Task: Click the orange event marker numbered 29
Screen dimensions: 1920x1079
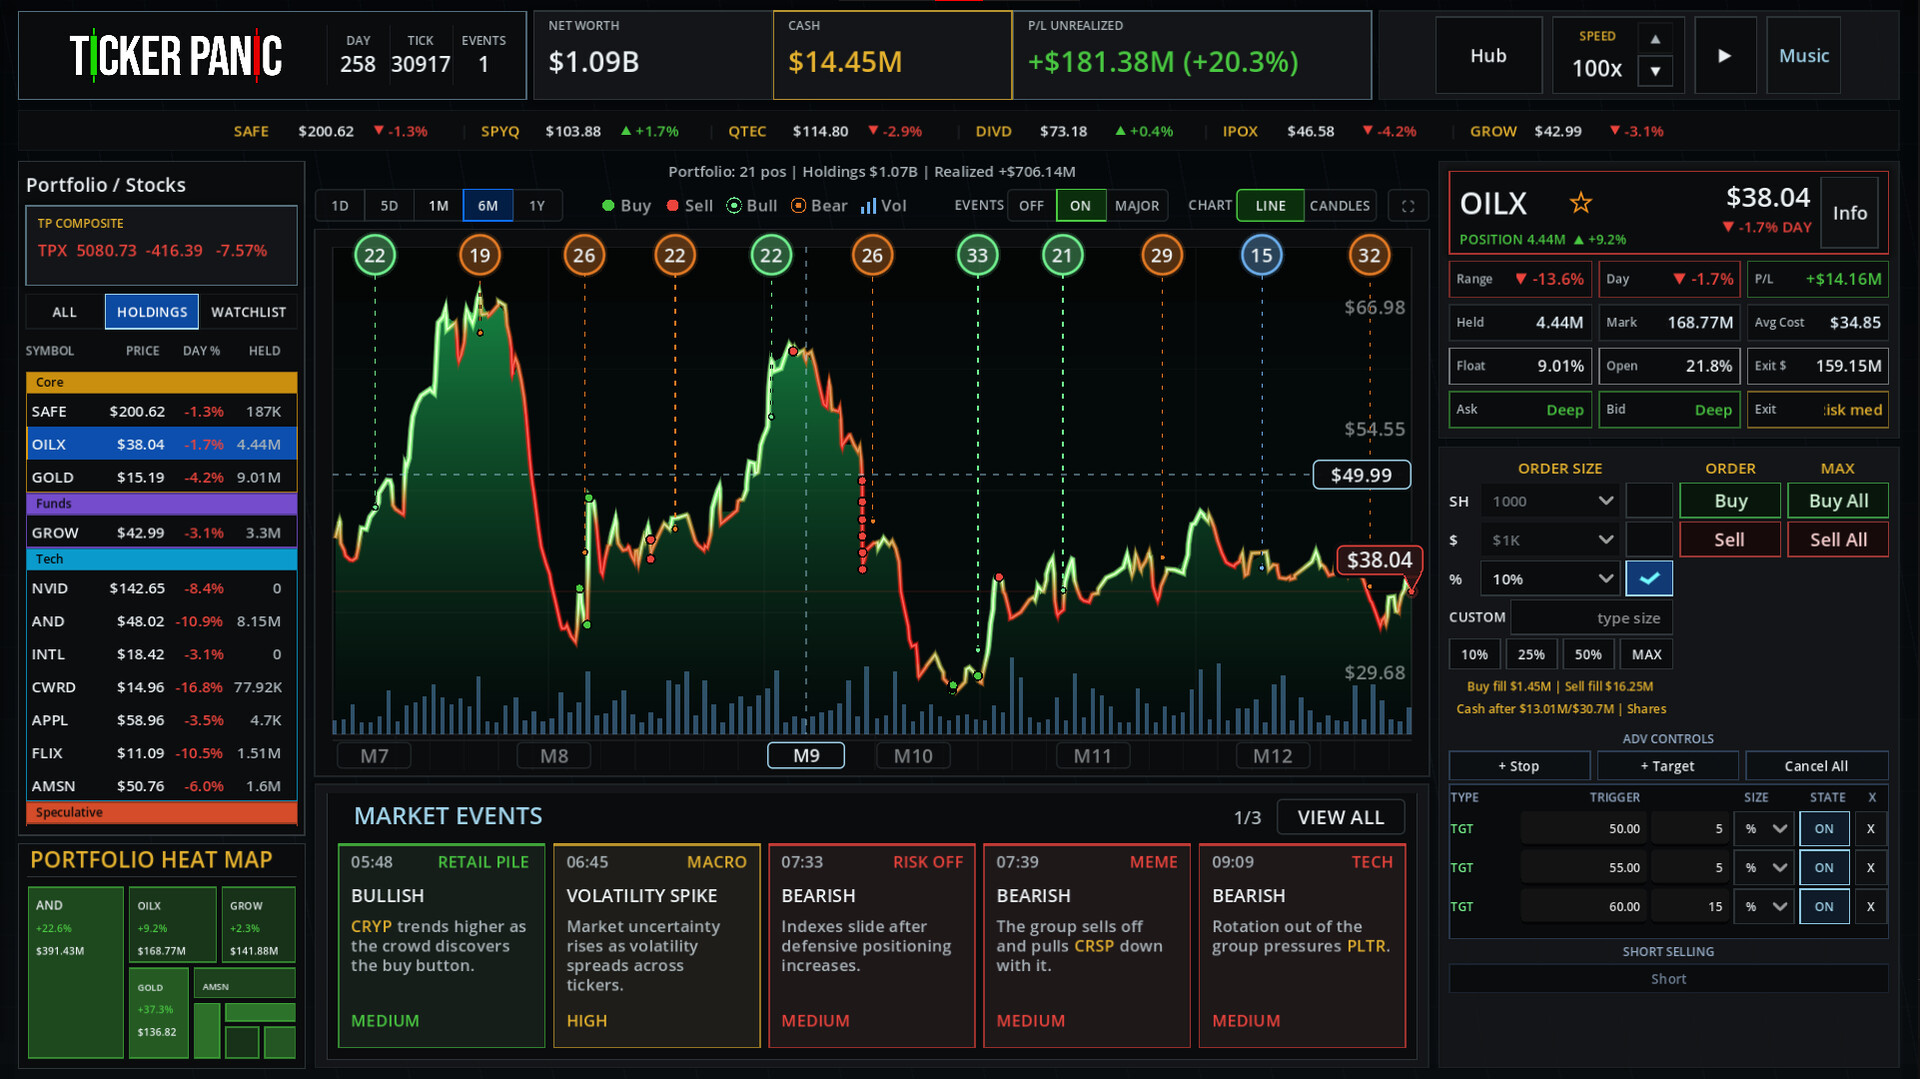Action: 1161,256
